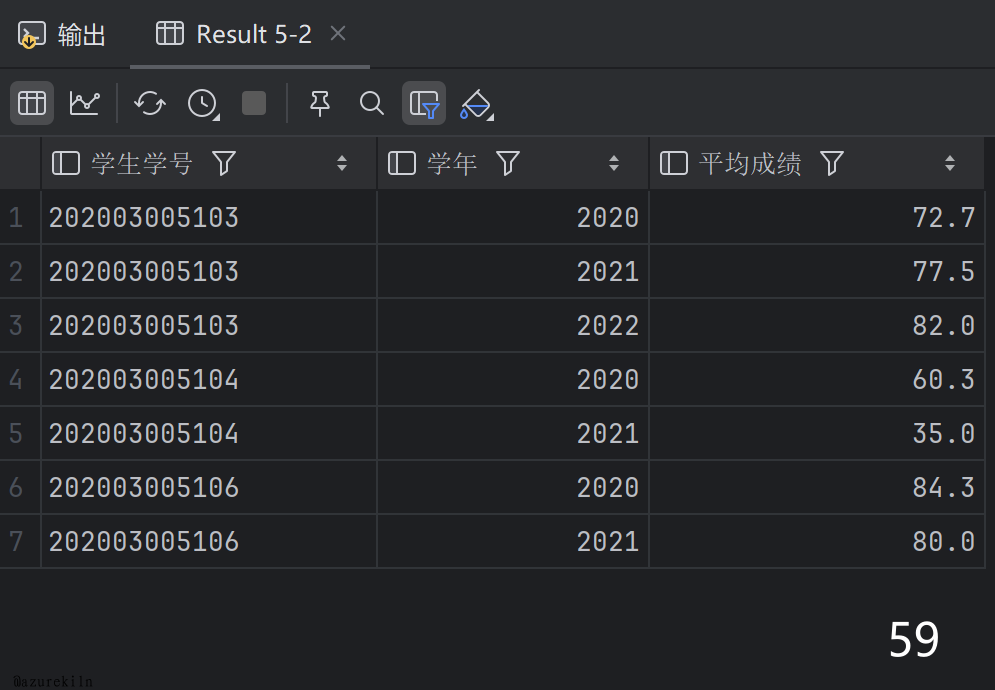The image size is (995, 690).
Task: Open filter for 学年 column
Action: tap(508, 163)
